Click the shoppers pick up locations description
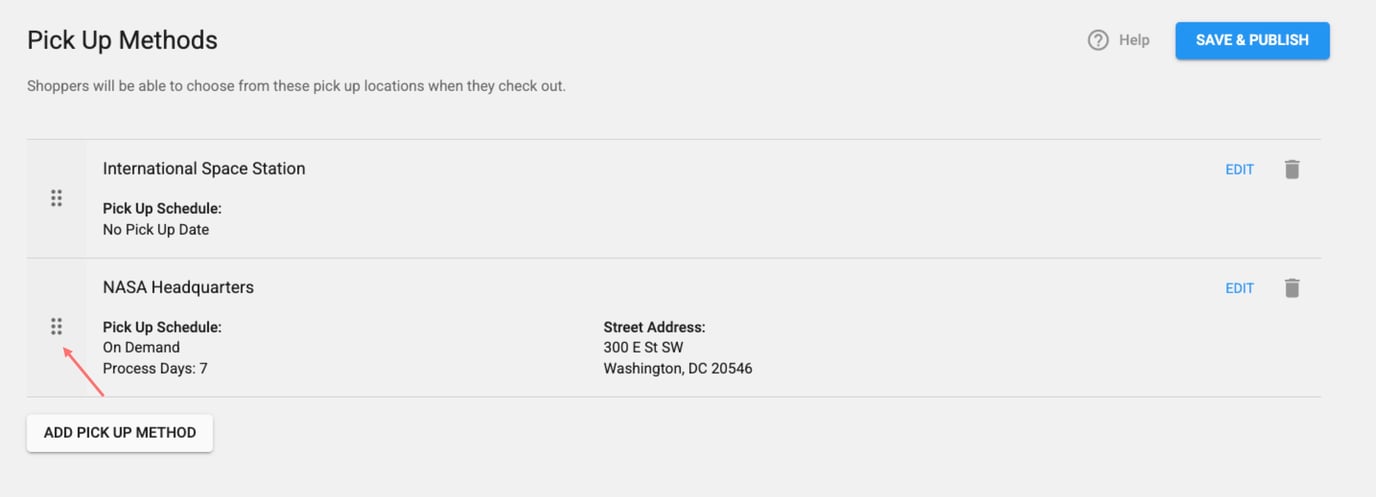Viewport: 1376px width, 497px height. click(296, 86)
